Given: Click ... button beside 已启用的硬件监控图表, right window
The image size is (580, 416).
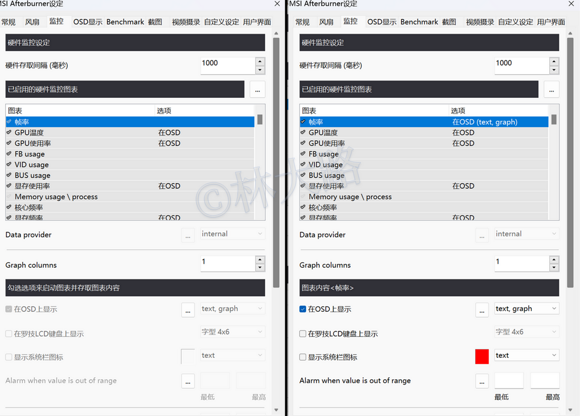Looking at the screenshot, I should point(552,89).
